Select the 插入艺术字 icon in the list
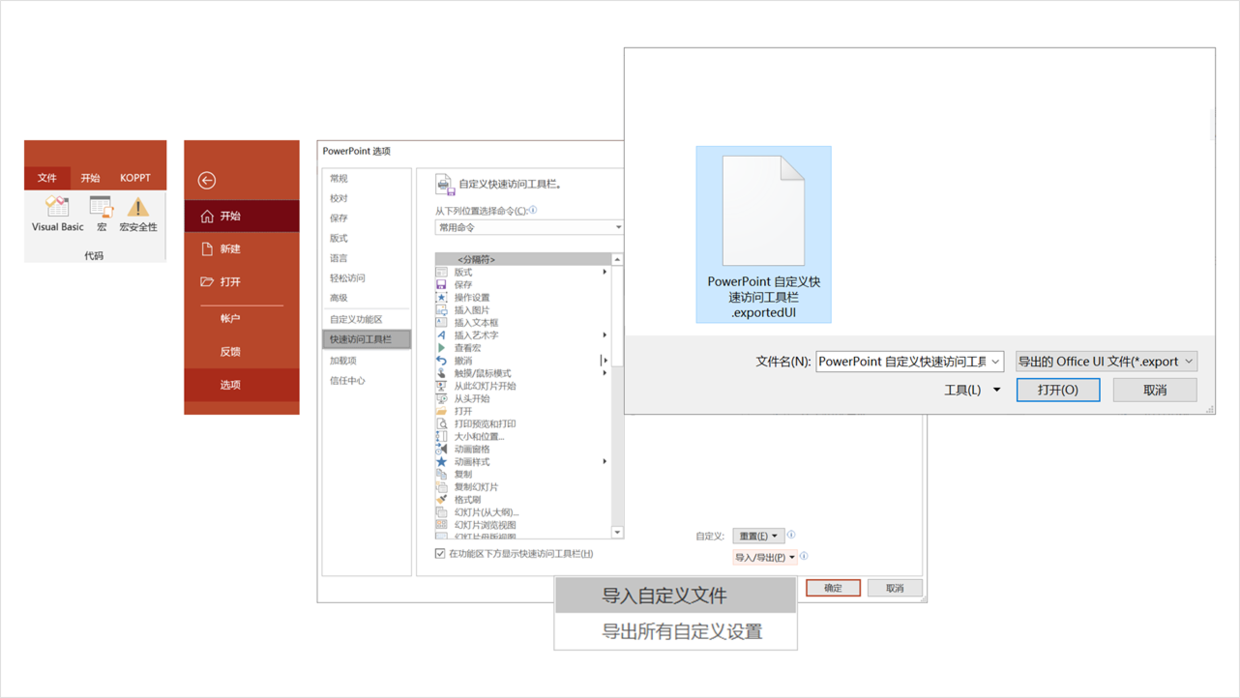 pyautogui.click(x=441, y=335)
